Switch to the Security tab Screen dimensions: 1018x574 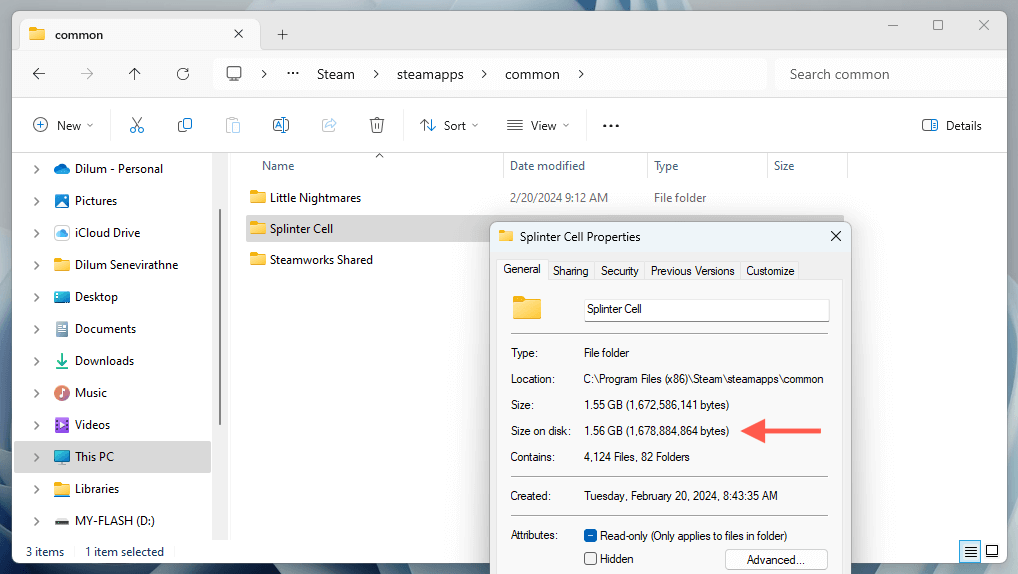pos(619,270)
